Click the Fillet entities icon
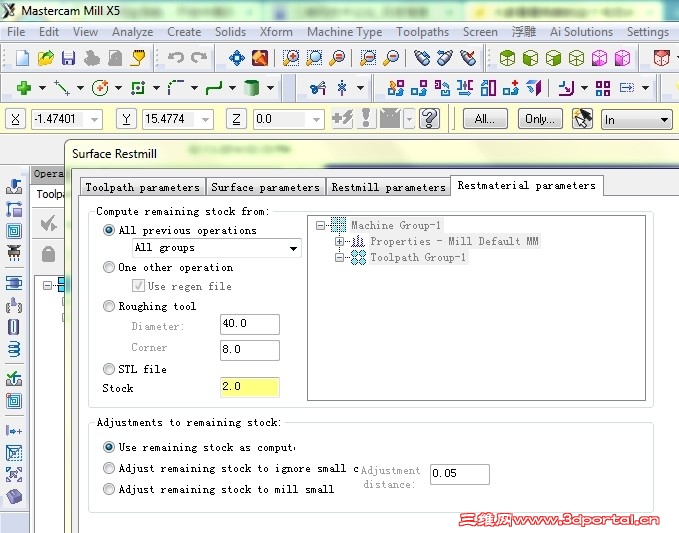679x533 pixels. click(x=176, y=87)
